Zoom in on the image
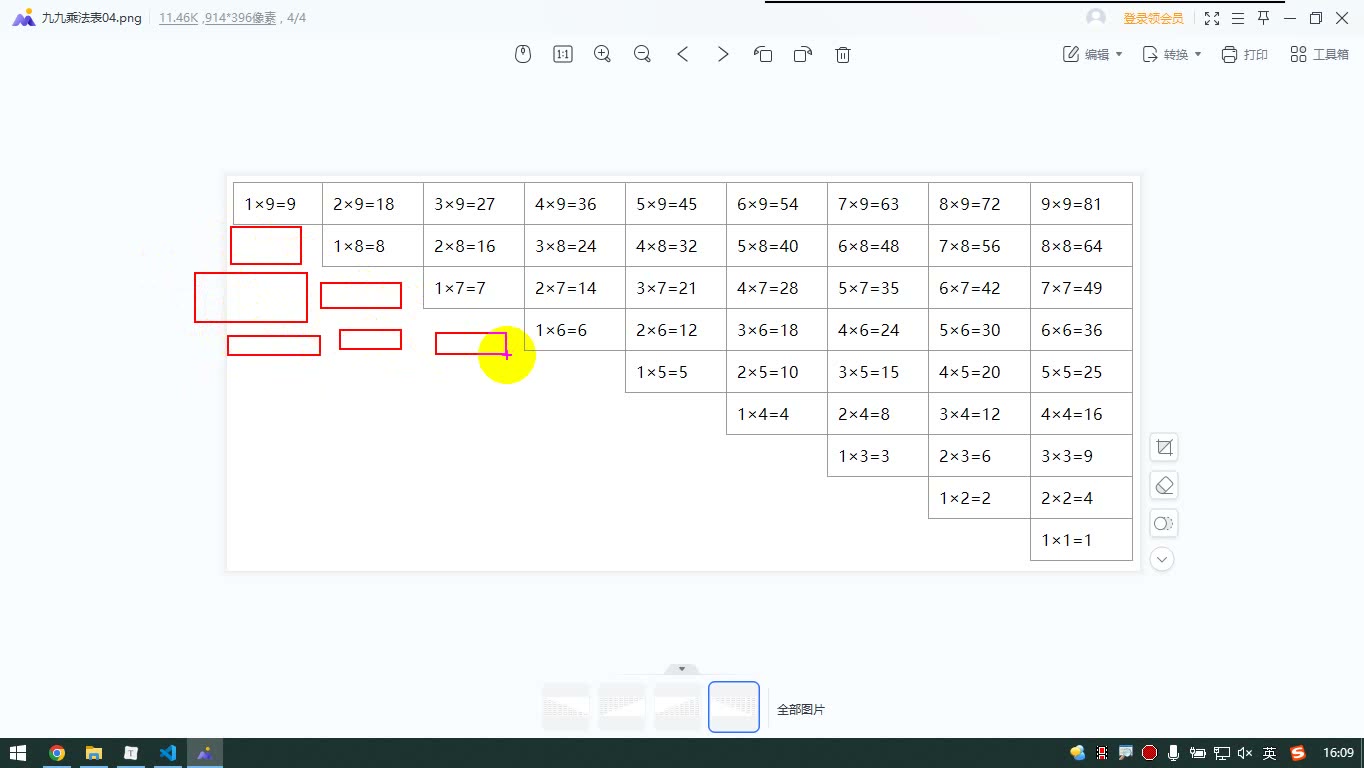1364x768 pixels. [602, 54]
